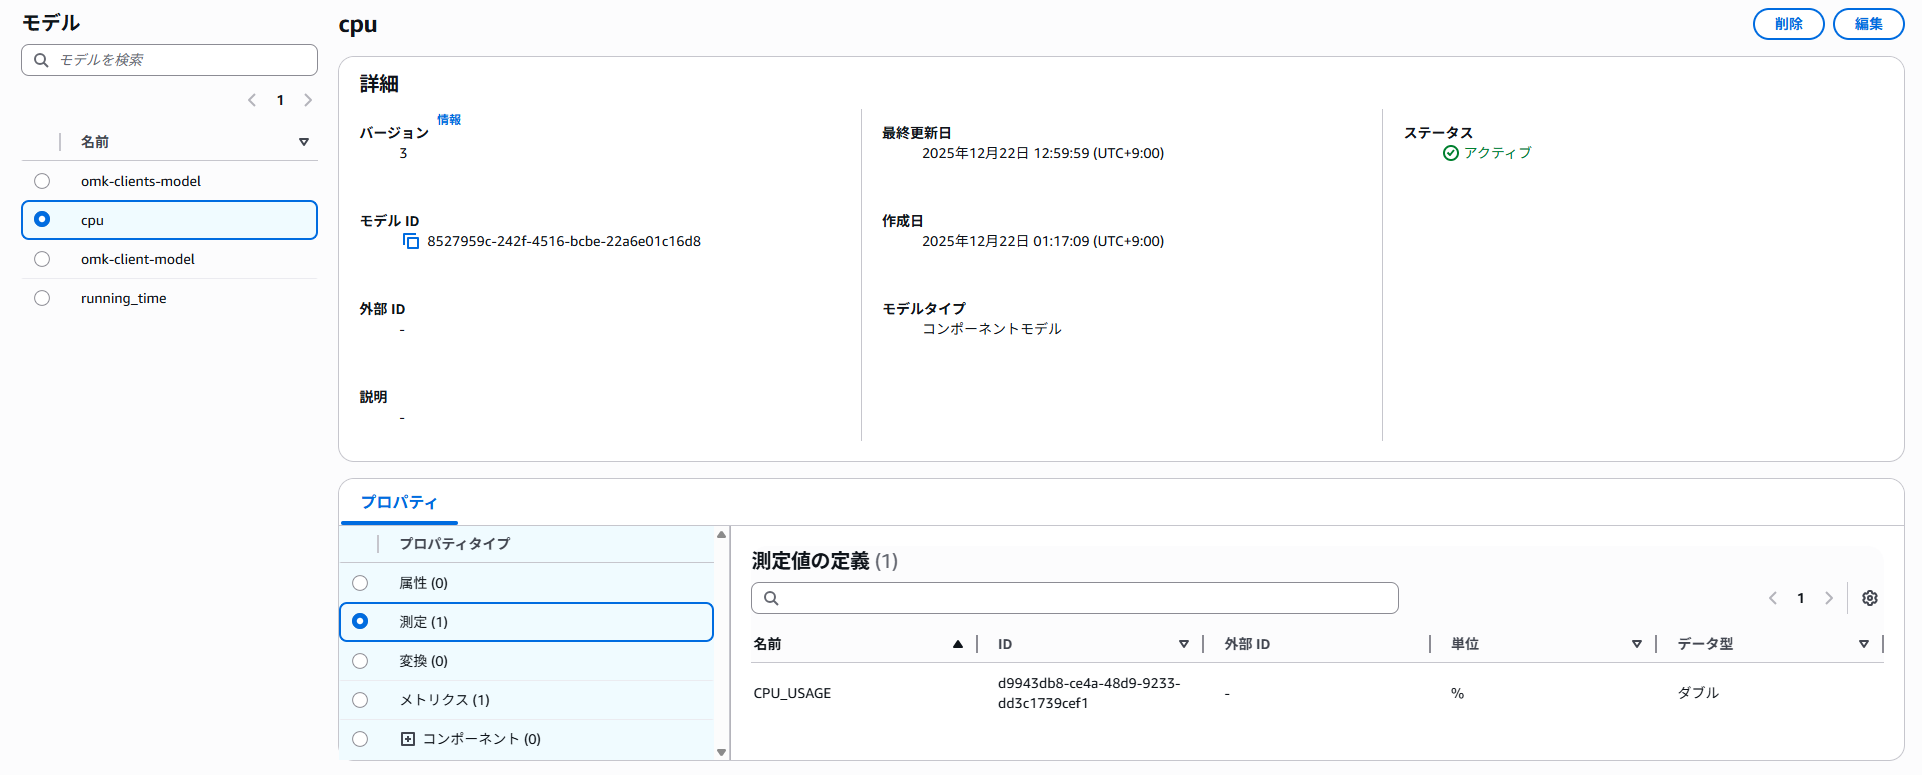Select the omk-clients-model radio button
The image size is (1922, 775).
(x=42, y=181)
